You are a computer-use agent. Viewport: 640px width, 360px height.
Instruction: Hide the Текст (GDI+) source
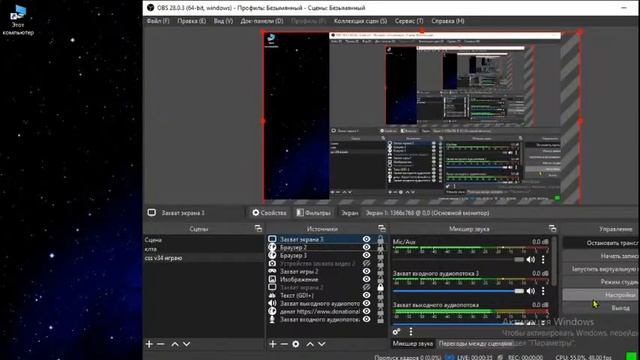(367, 295)
